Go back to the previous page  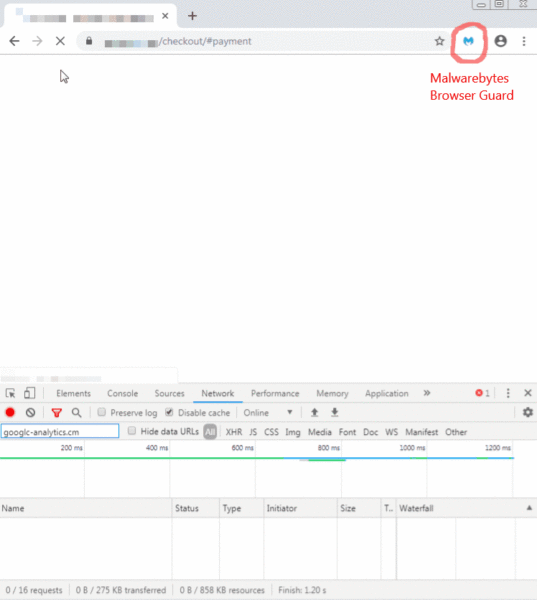point(14,41)
